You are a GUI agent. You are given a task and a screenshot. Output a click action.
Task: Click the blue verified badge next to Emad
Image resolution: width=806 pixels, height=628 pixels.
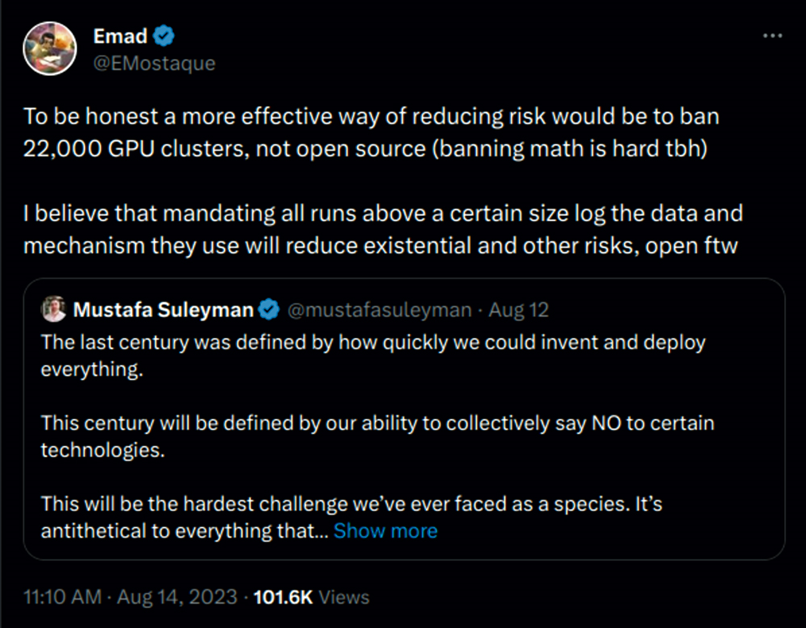pos(165,36)
